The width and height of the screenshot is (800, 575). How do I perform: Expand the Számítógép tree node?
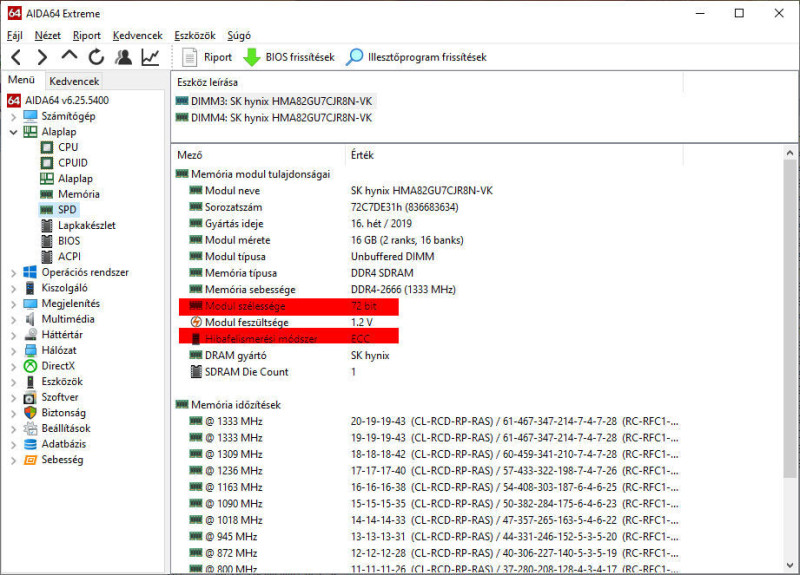14,117
